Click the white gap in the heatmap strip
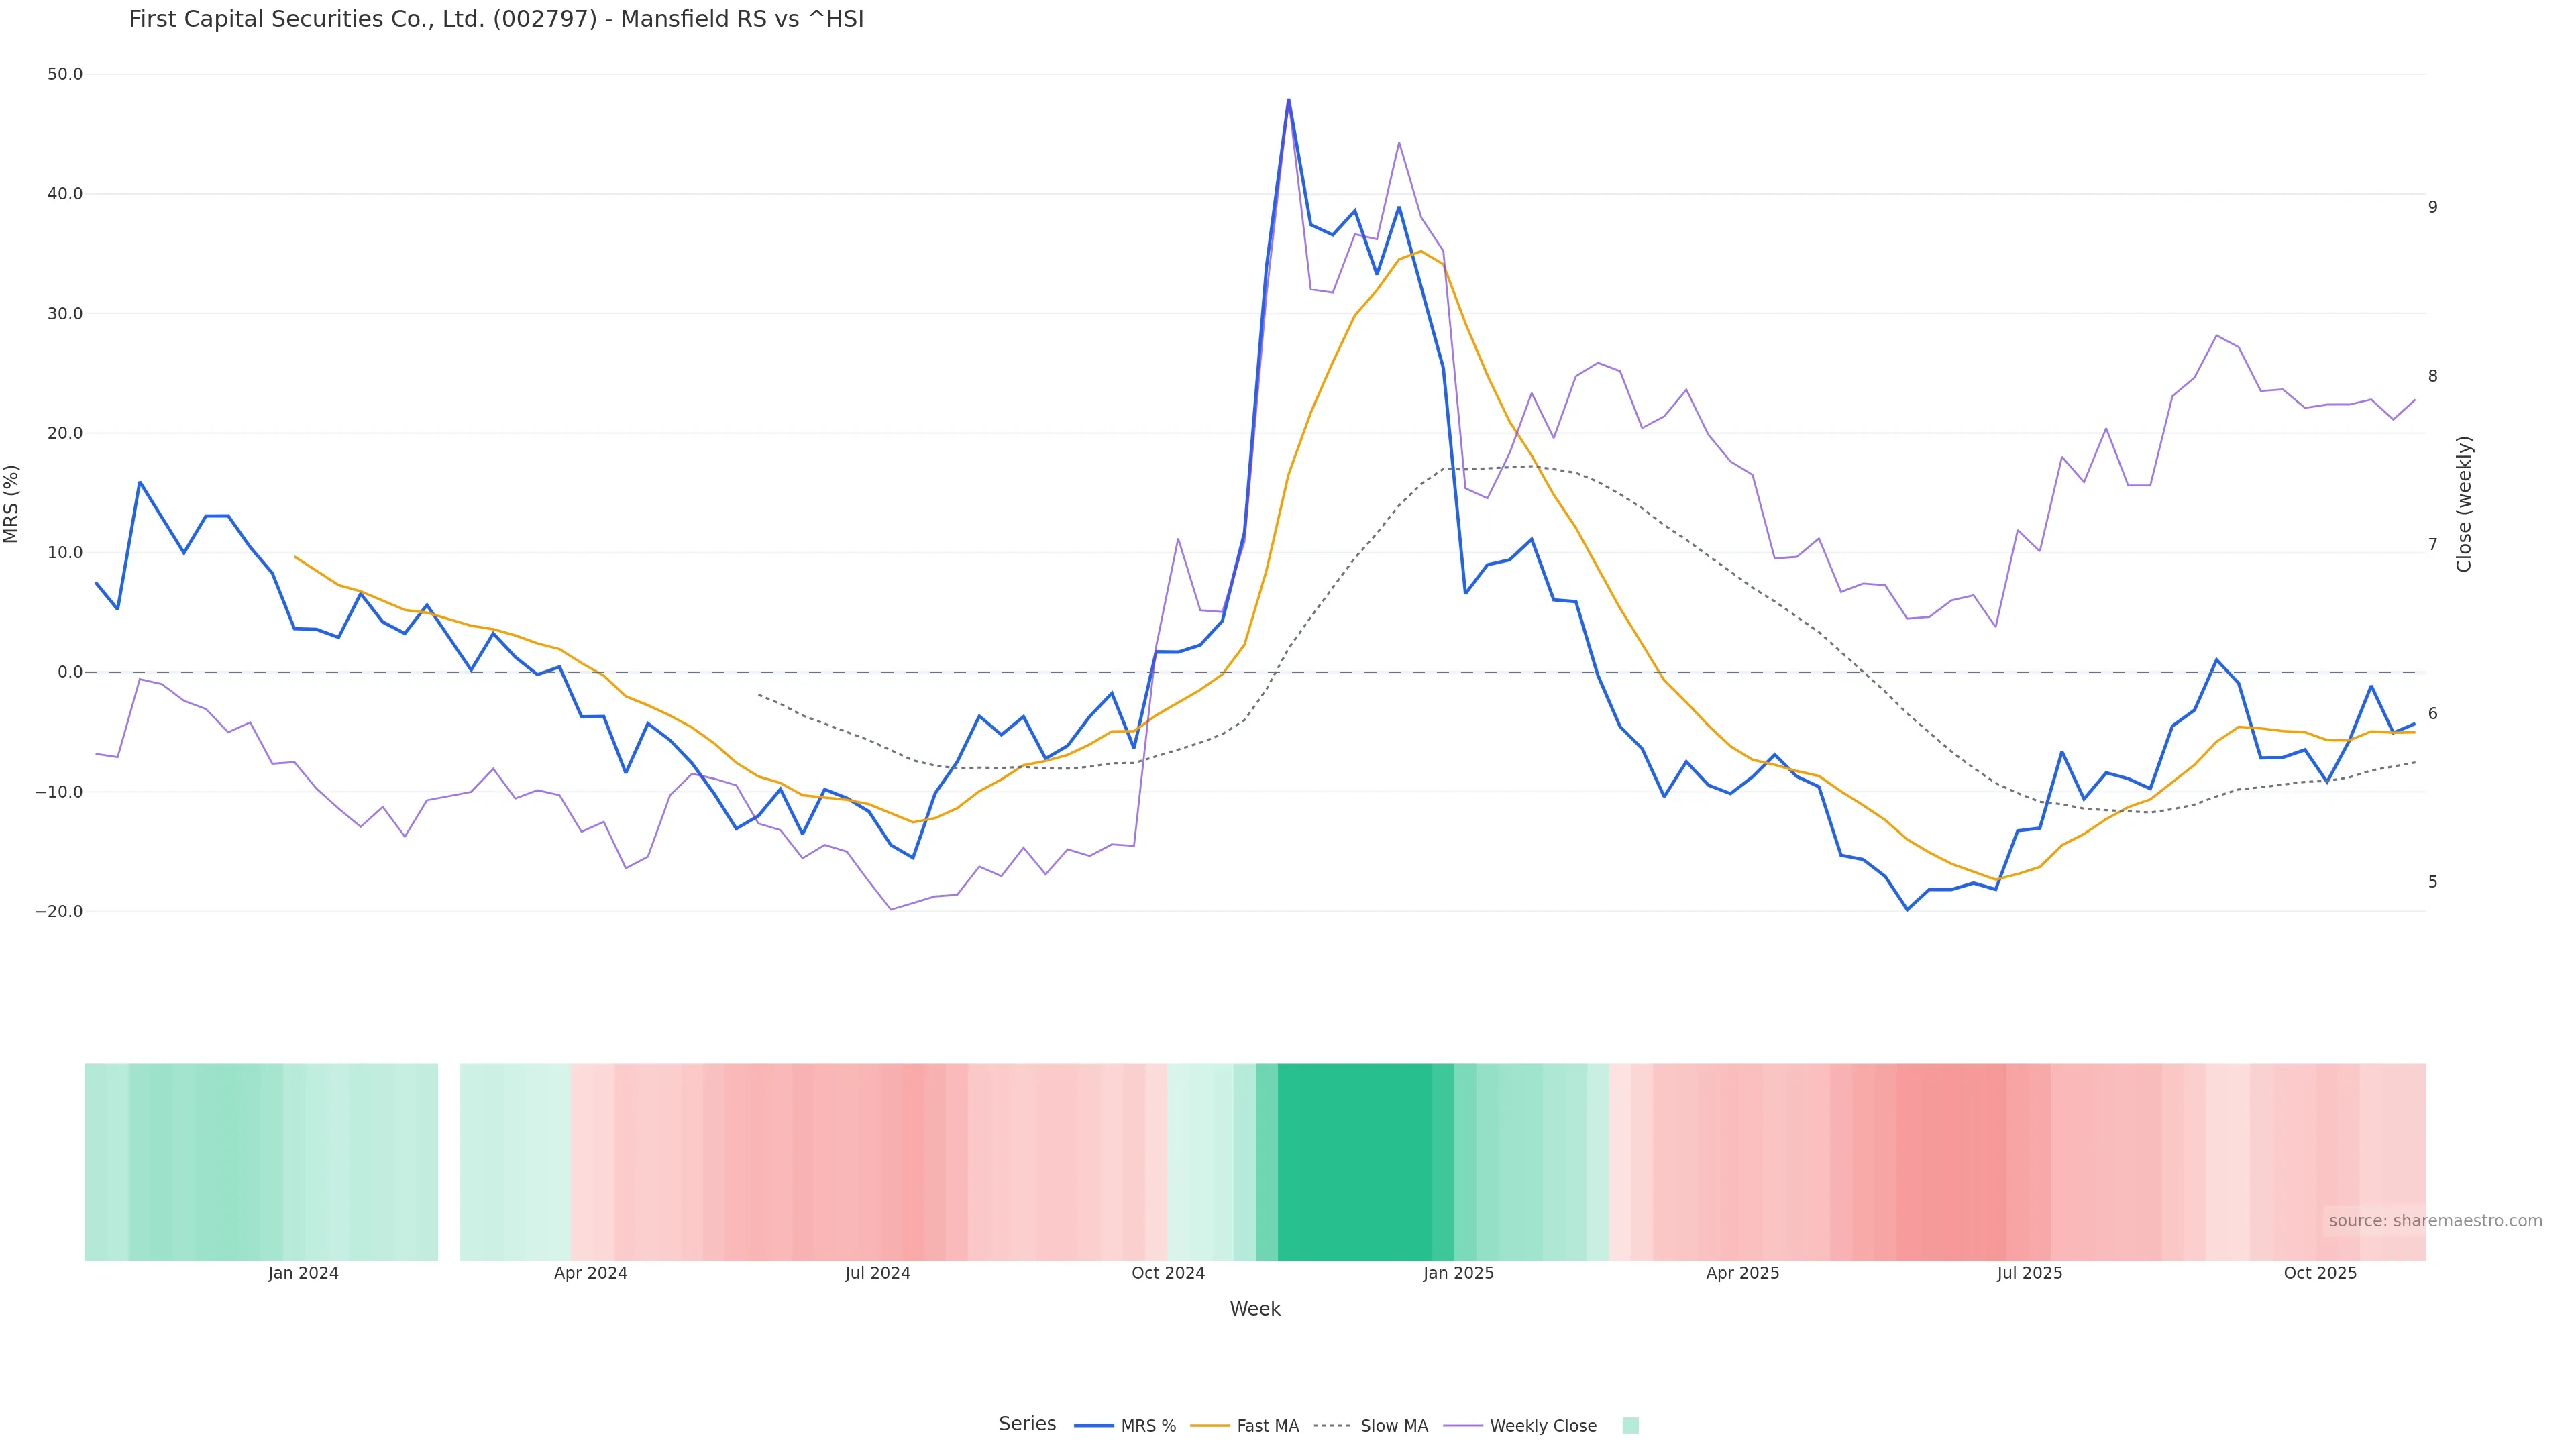 tap(449, 1162)
